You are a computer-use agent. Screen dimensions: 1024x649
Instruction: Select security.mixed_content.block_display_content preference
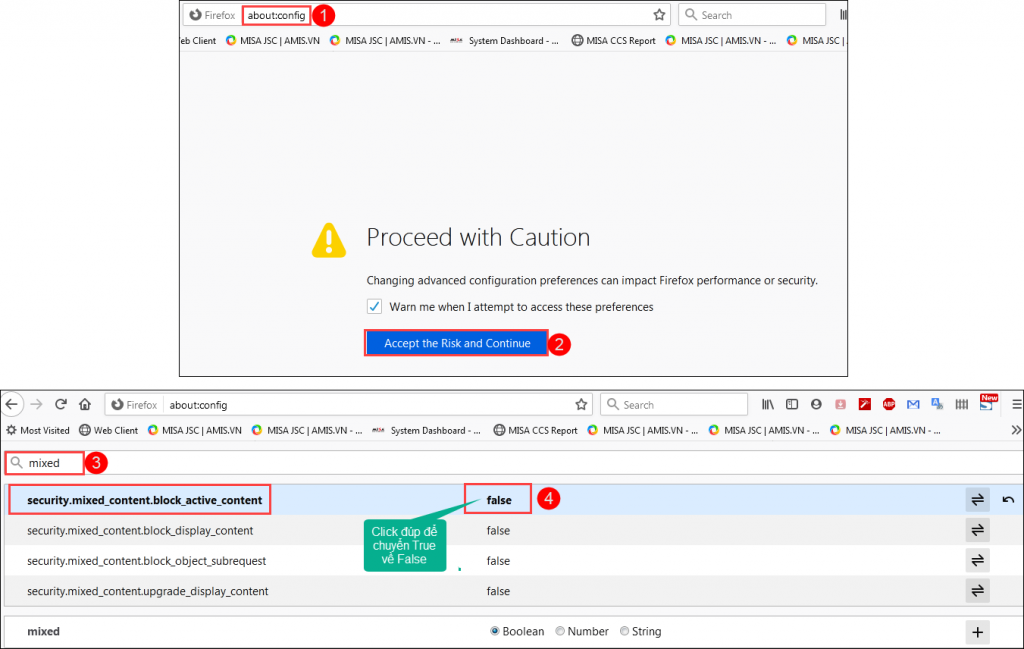[140, 530]
